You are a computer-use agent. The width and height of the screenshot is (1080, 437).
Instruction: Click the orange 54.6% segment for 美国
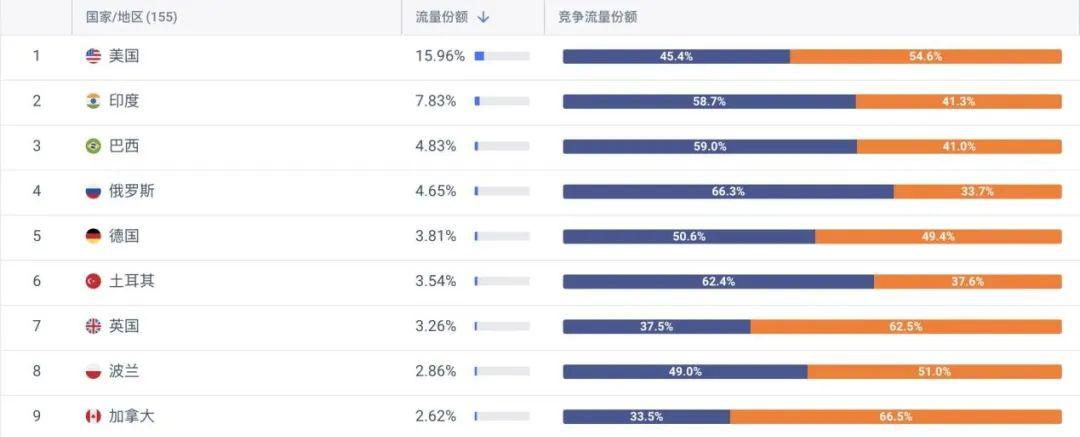[926, 57]
